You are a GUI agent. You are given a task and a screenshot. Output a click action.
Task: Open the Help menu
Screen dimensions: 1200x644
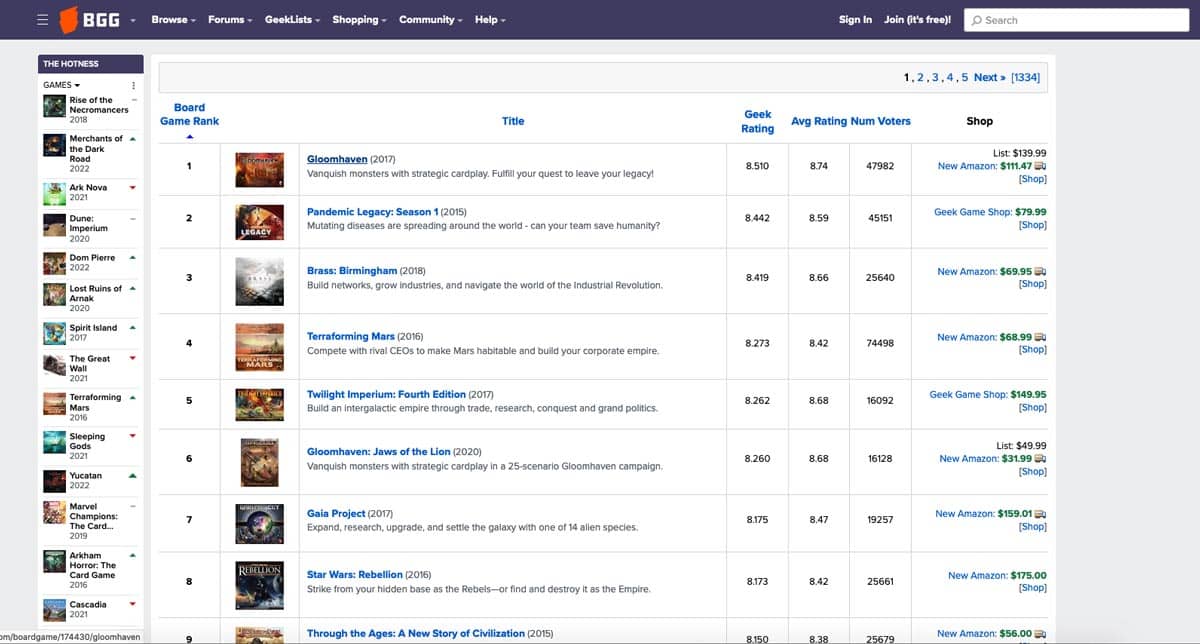point(490,20)
